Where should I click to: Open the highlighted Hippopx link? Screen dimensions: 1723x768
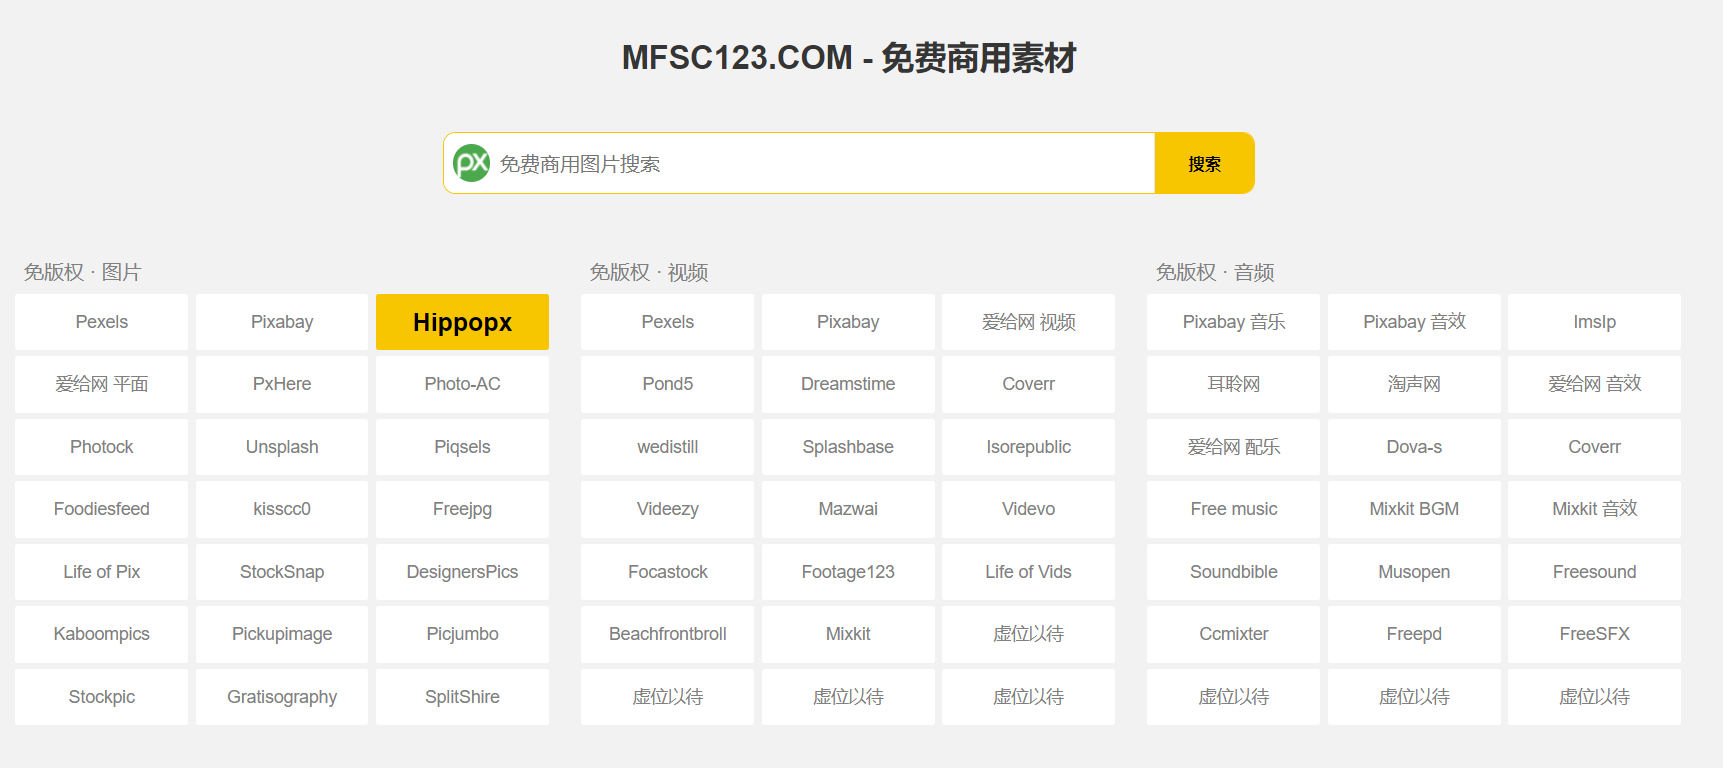click(462, 322)
